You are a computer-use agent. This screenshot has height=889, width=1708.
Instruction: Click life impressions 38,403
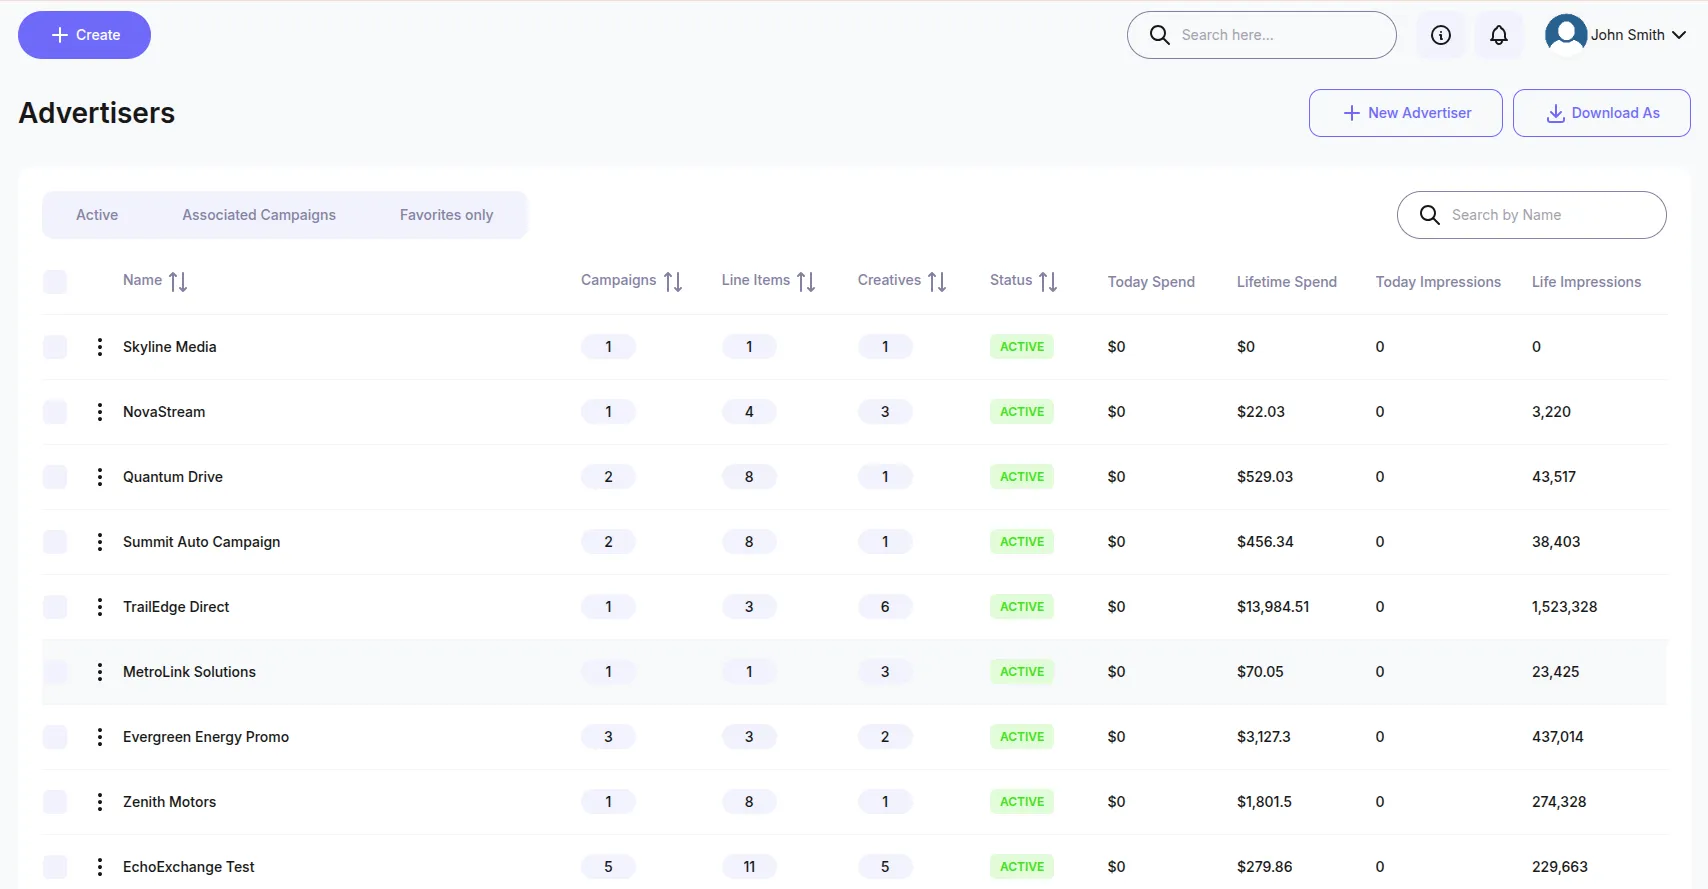(x=1556, y=542)
